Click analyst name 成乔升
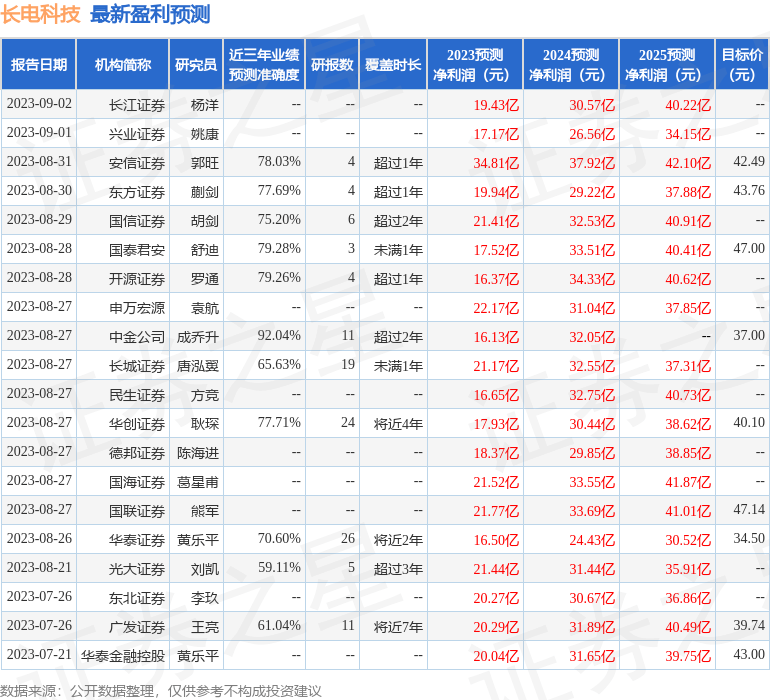Image resolution: width=770 pixels, height=700 pixels. pyautogui.click(x=197, y=337)
